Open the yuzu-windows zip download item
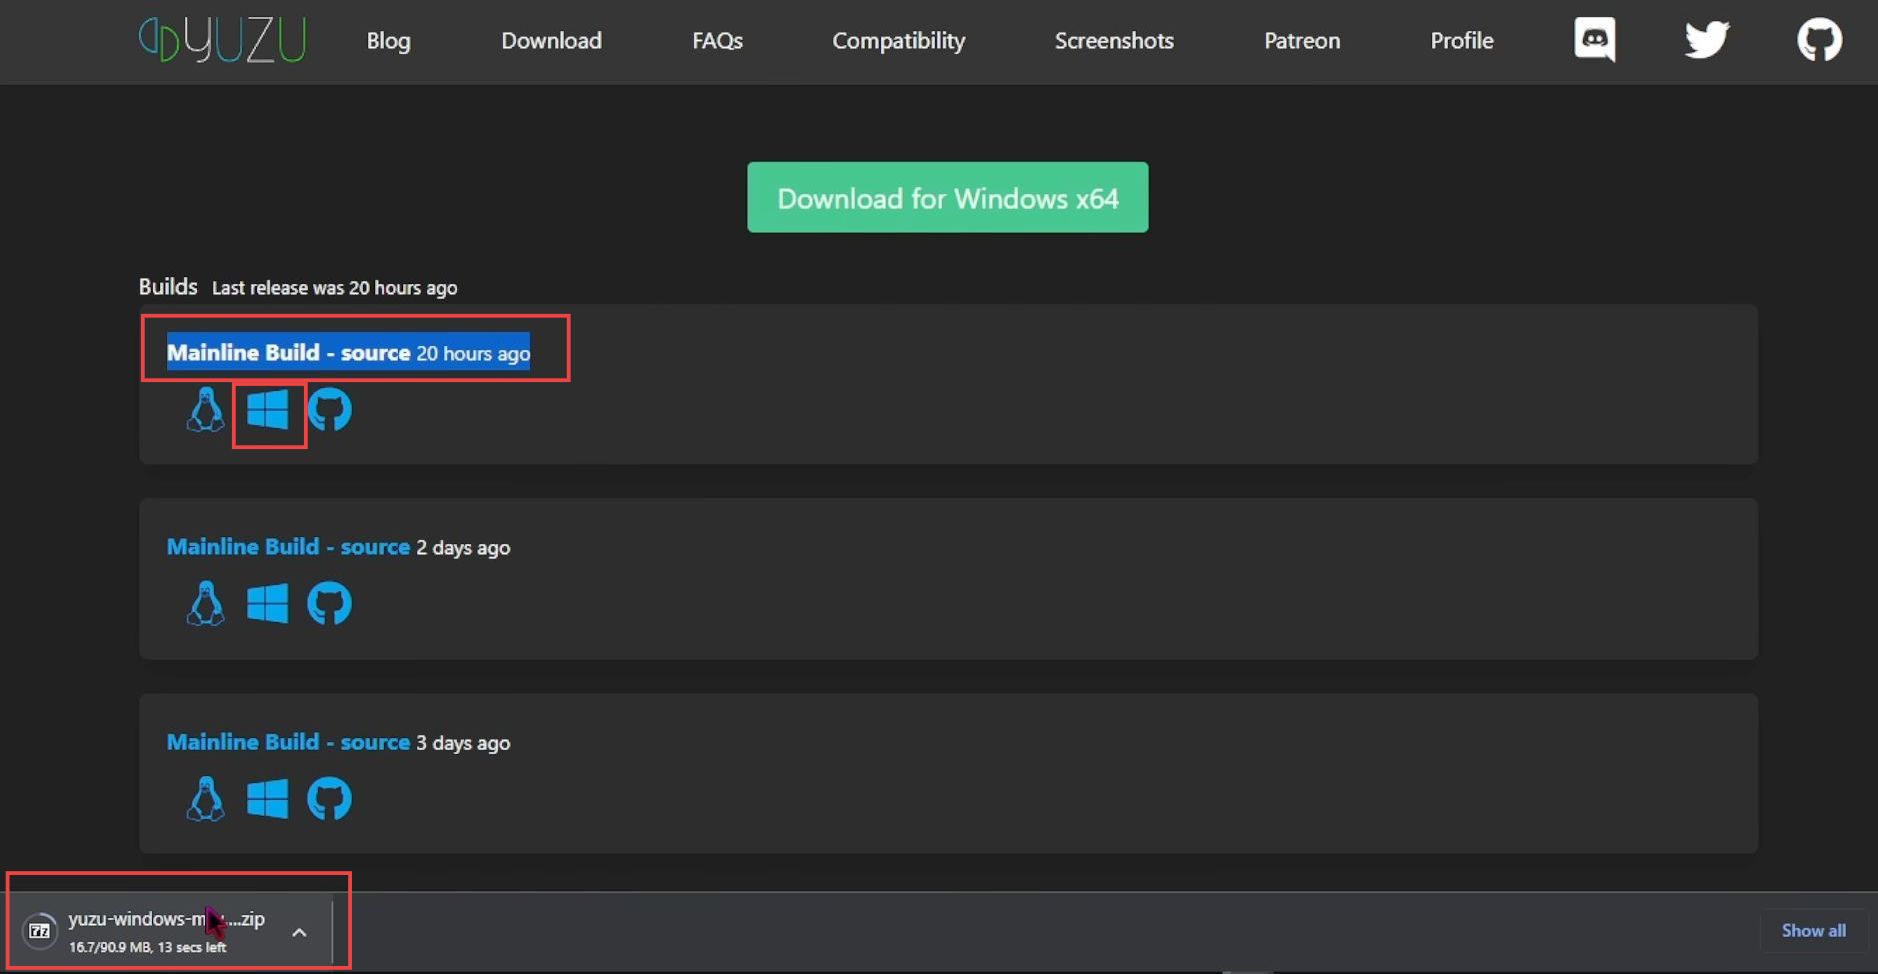1878x974 pixels. pos(166,931)
